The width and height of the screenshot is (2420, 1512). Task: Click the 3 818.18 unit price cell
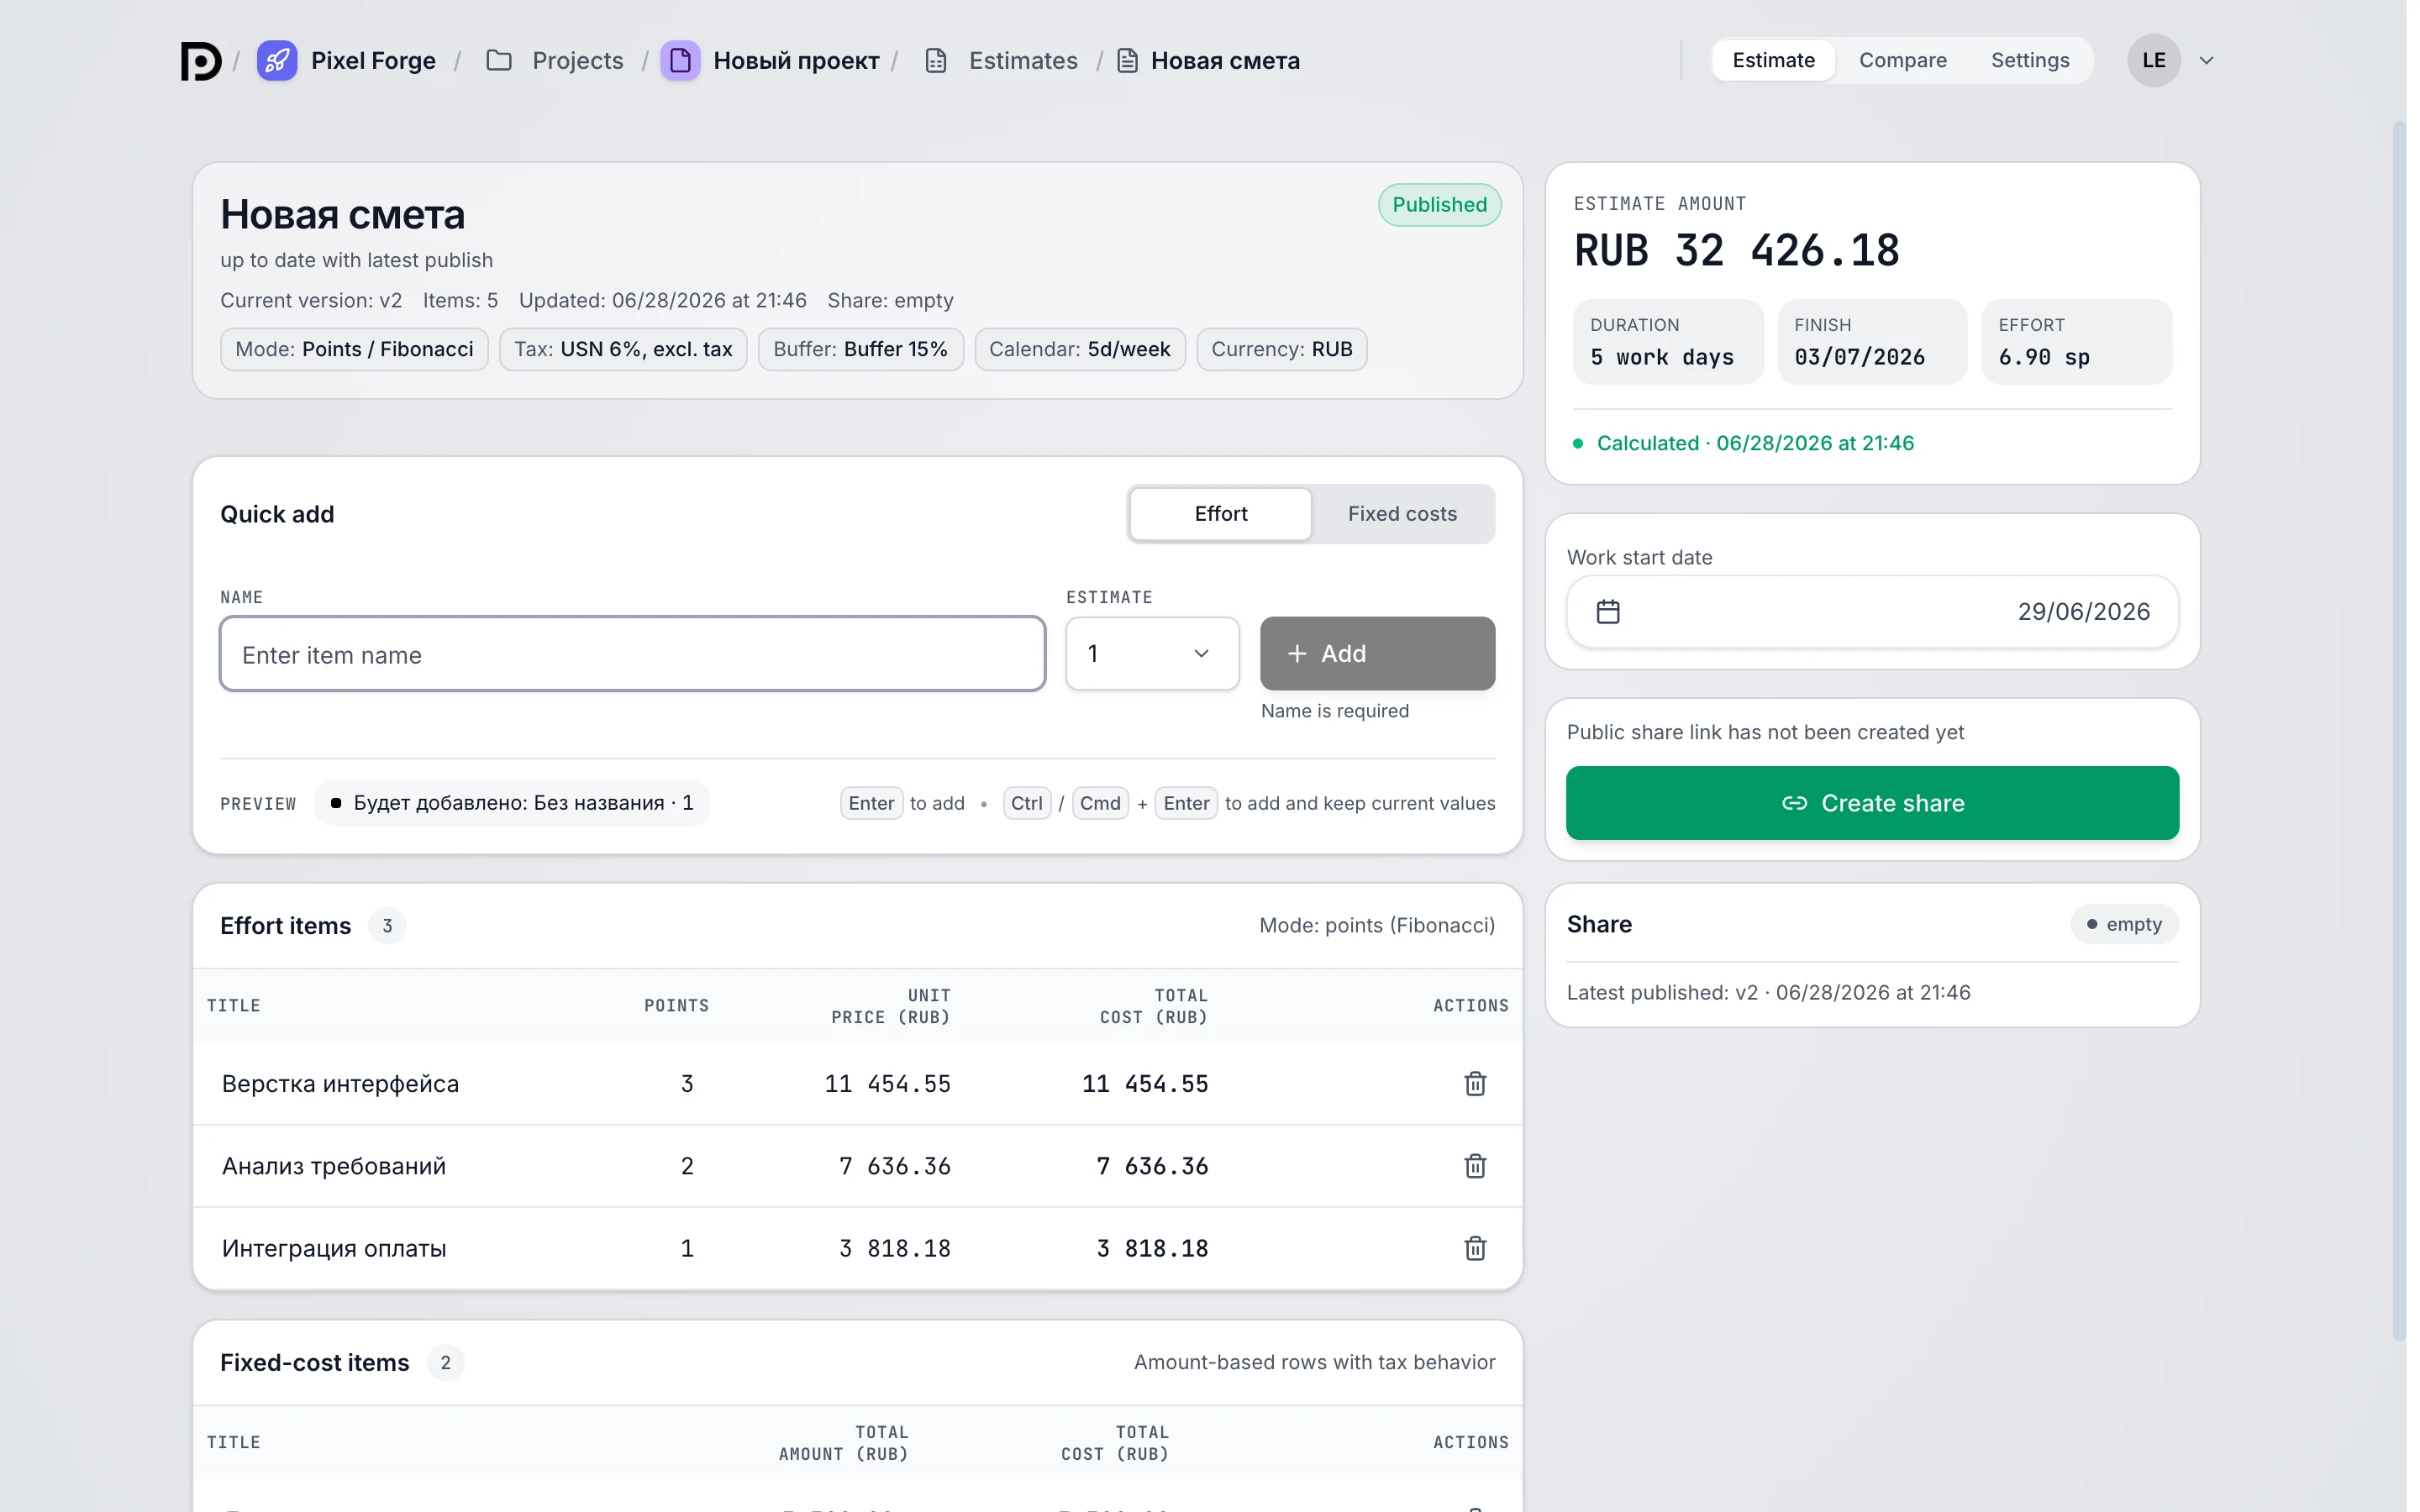click(894, 1248)
